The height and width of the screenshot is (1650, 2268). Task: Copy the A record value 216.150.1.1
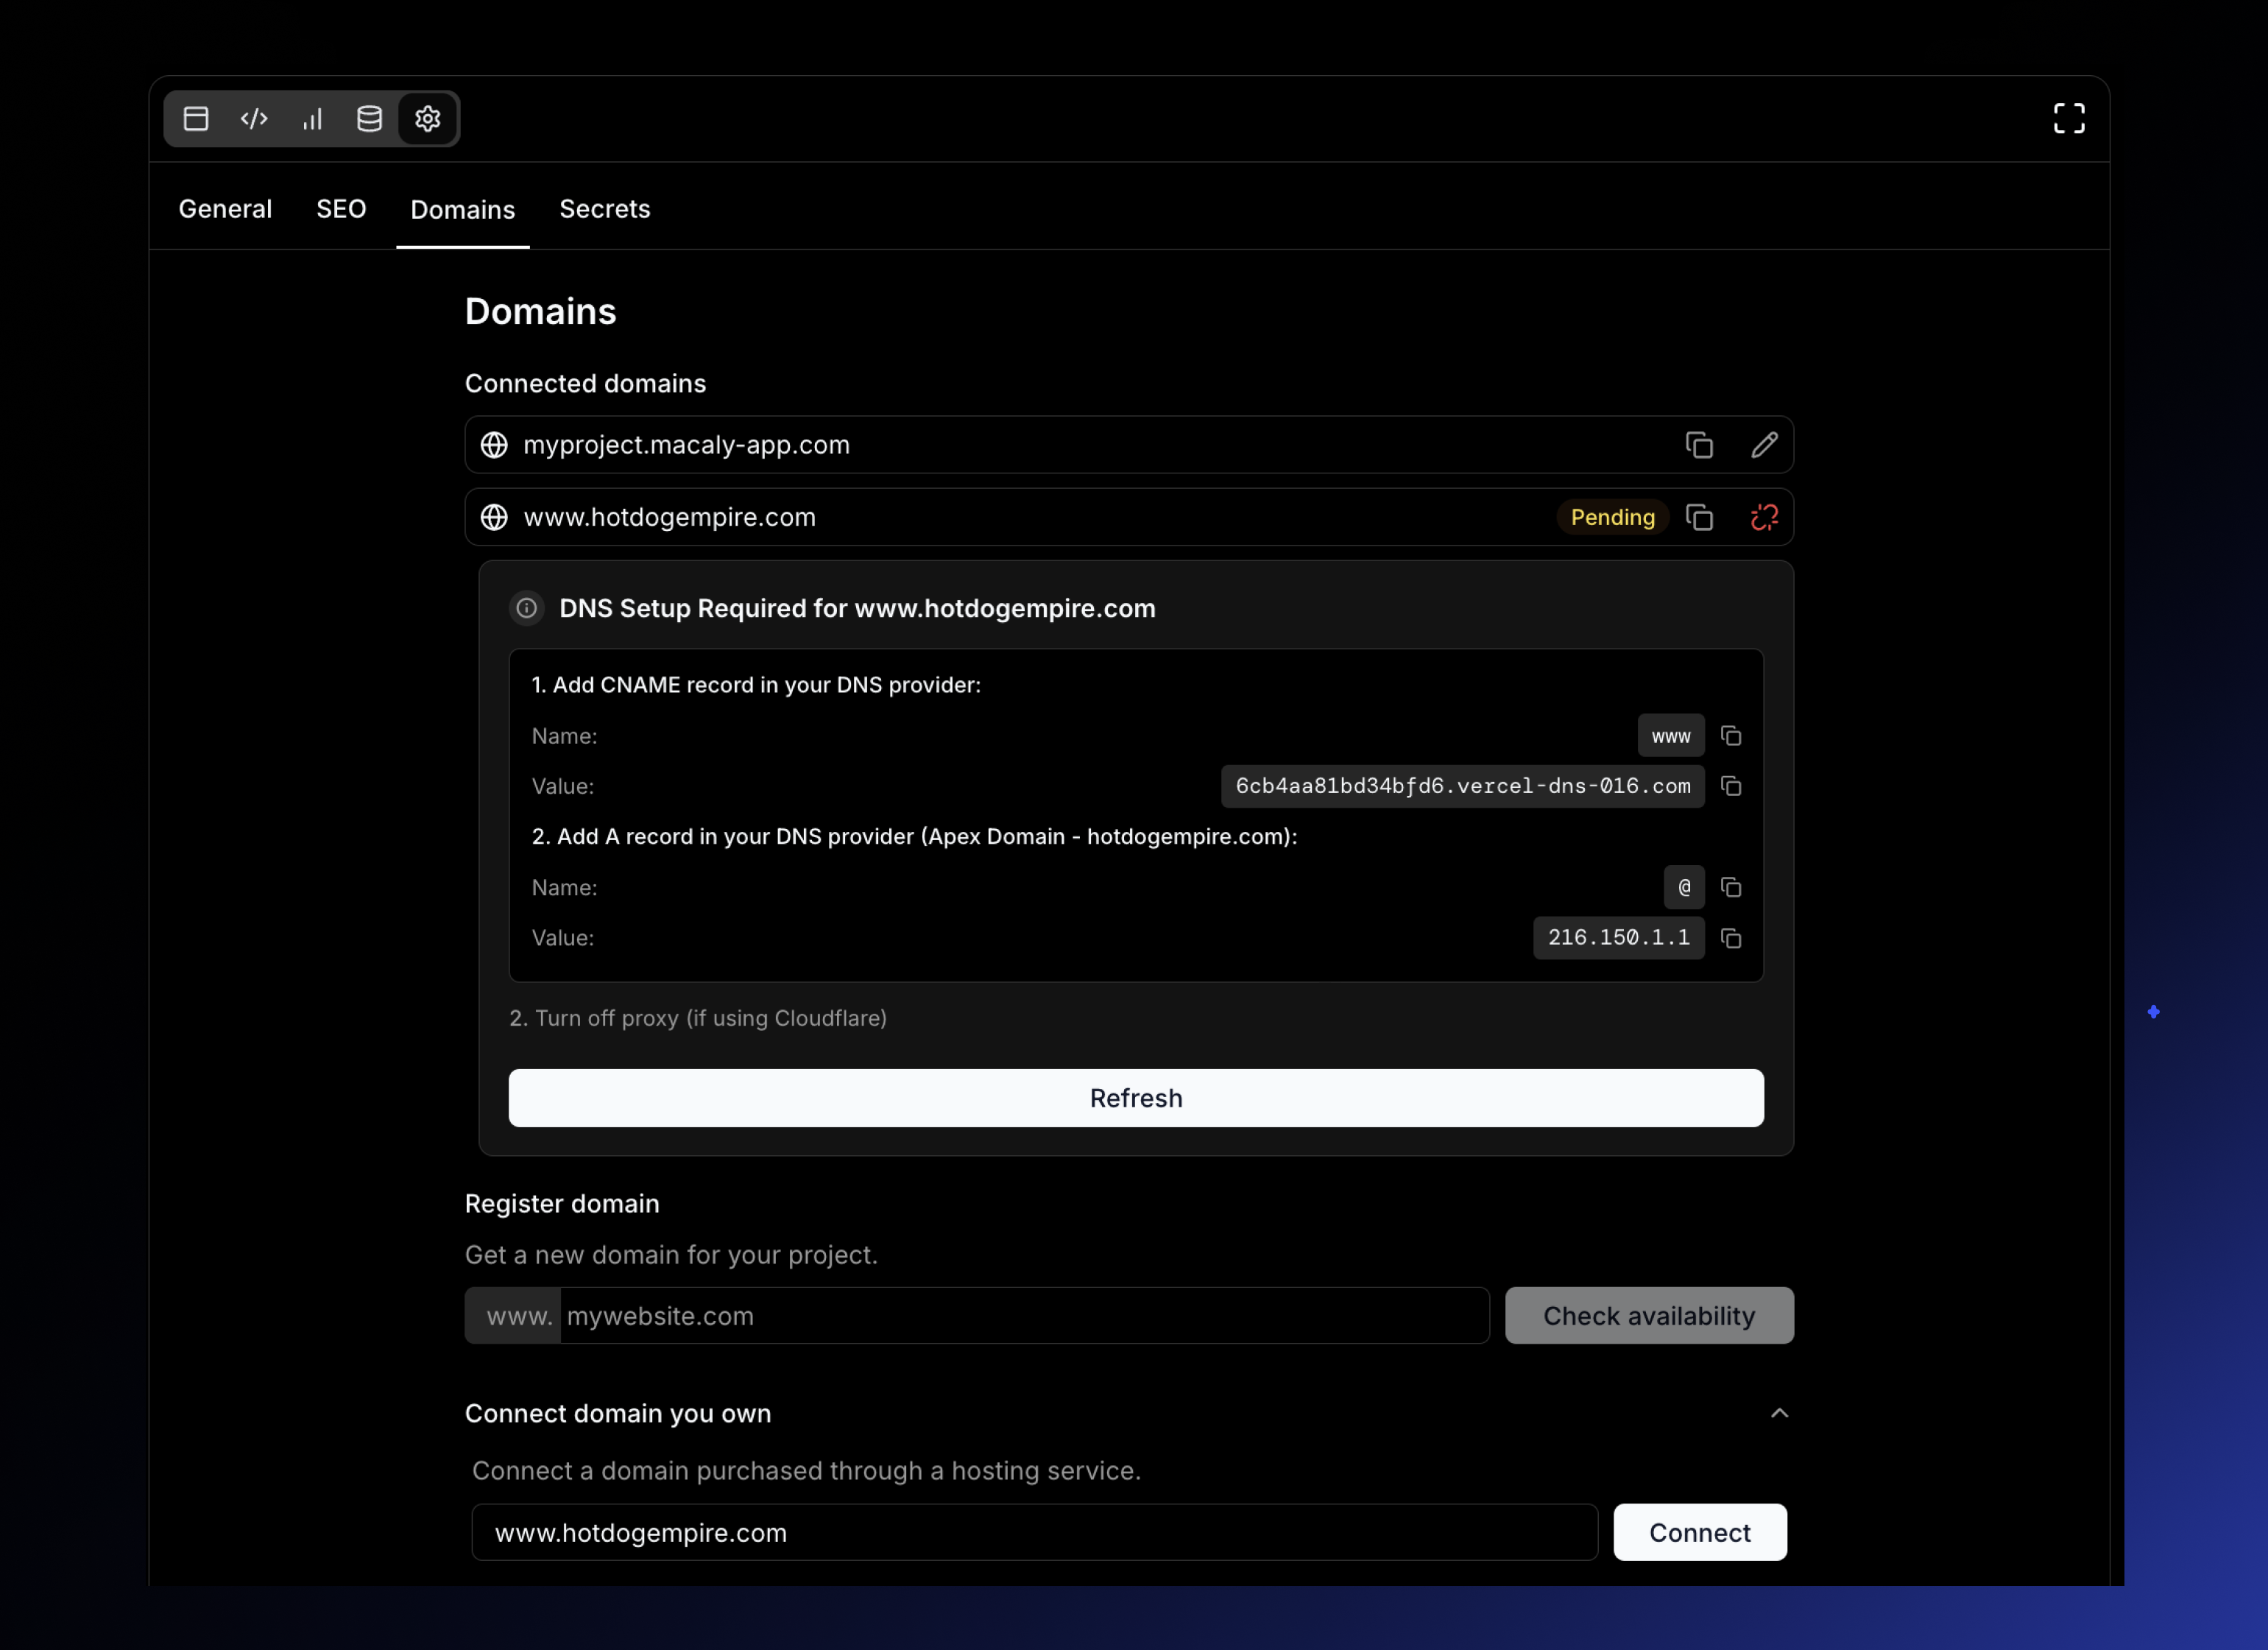(x=1731, y=938)
